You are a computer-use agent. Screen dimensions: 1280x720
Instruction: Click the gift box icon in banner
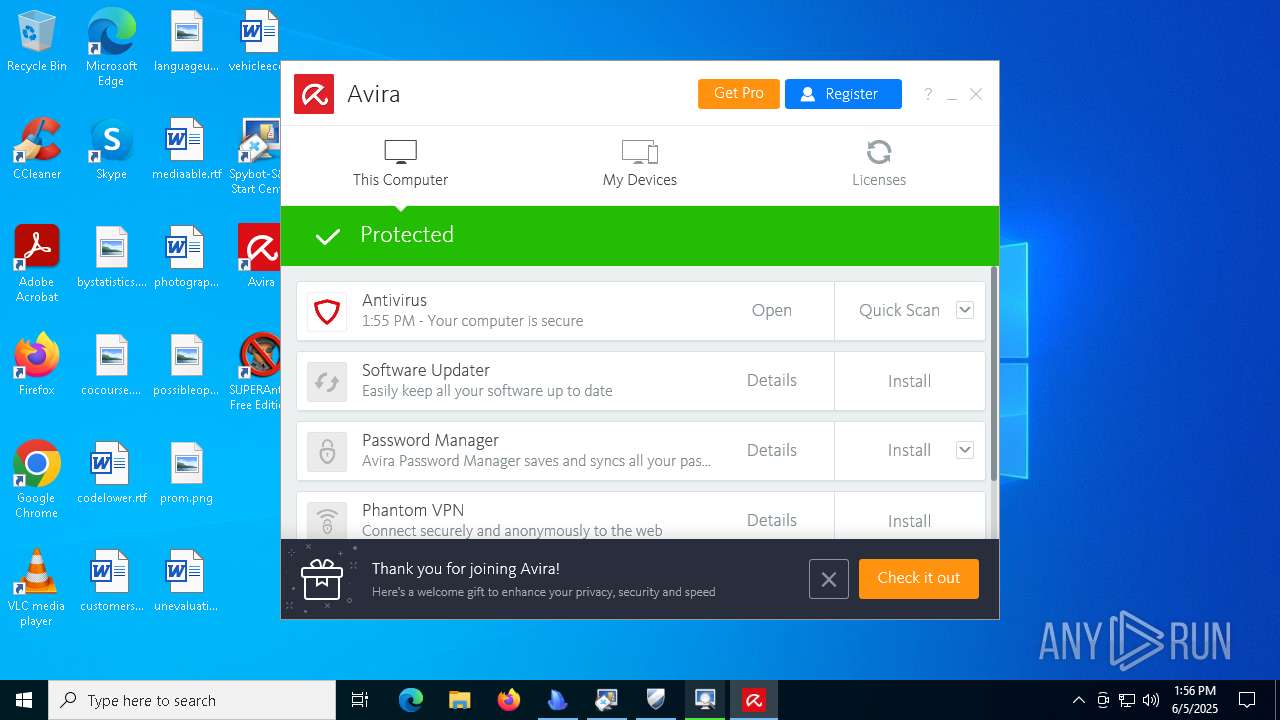322,579
